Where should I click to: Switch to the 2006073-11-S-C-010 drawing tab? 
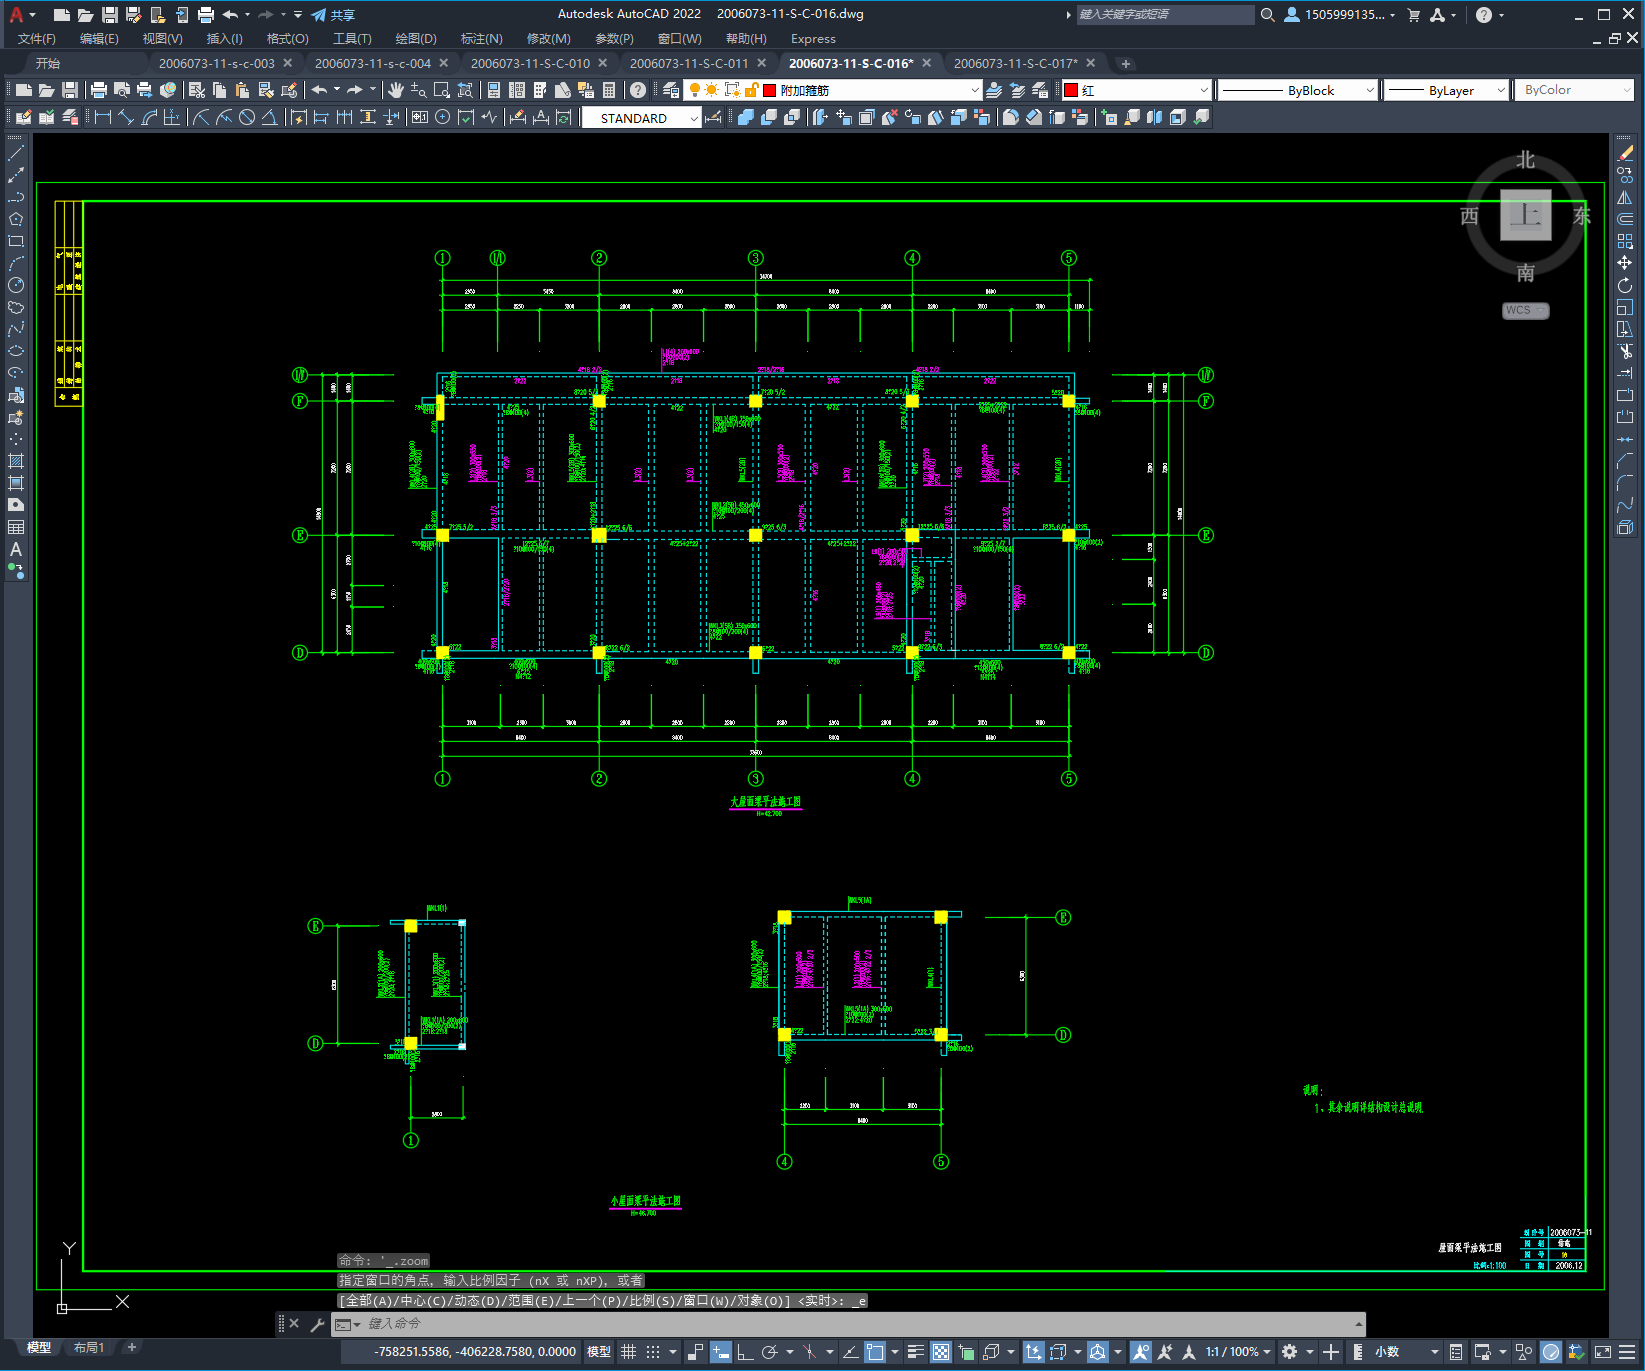tap(530, 63)
